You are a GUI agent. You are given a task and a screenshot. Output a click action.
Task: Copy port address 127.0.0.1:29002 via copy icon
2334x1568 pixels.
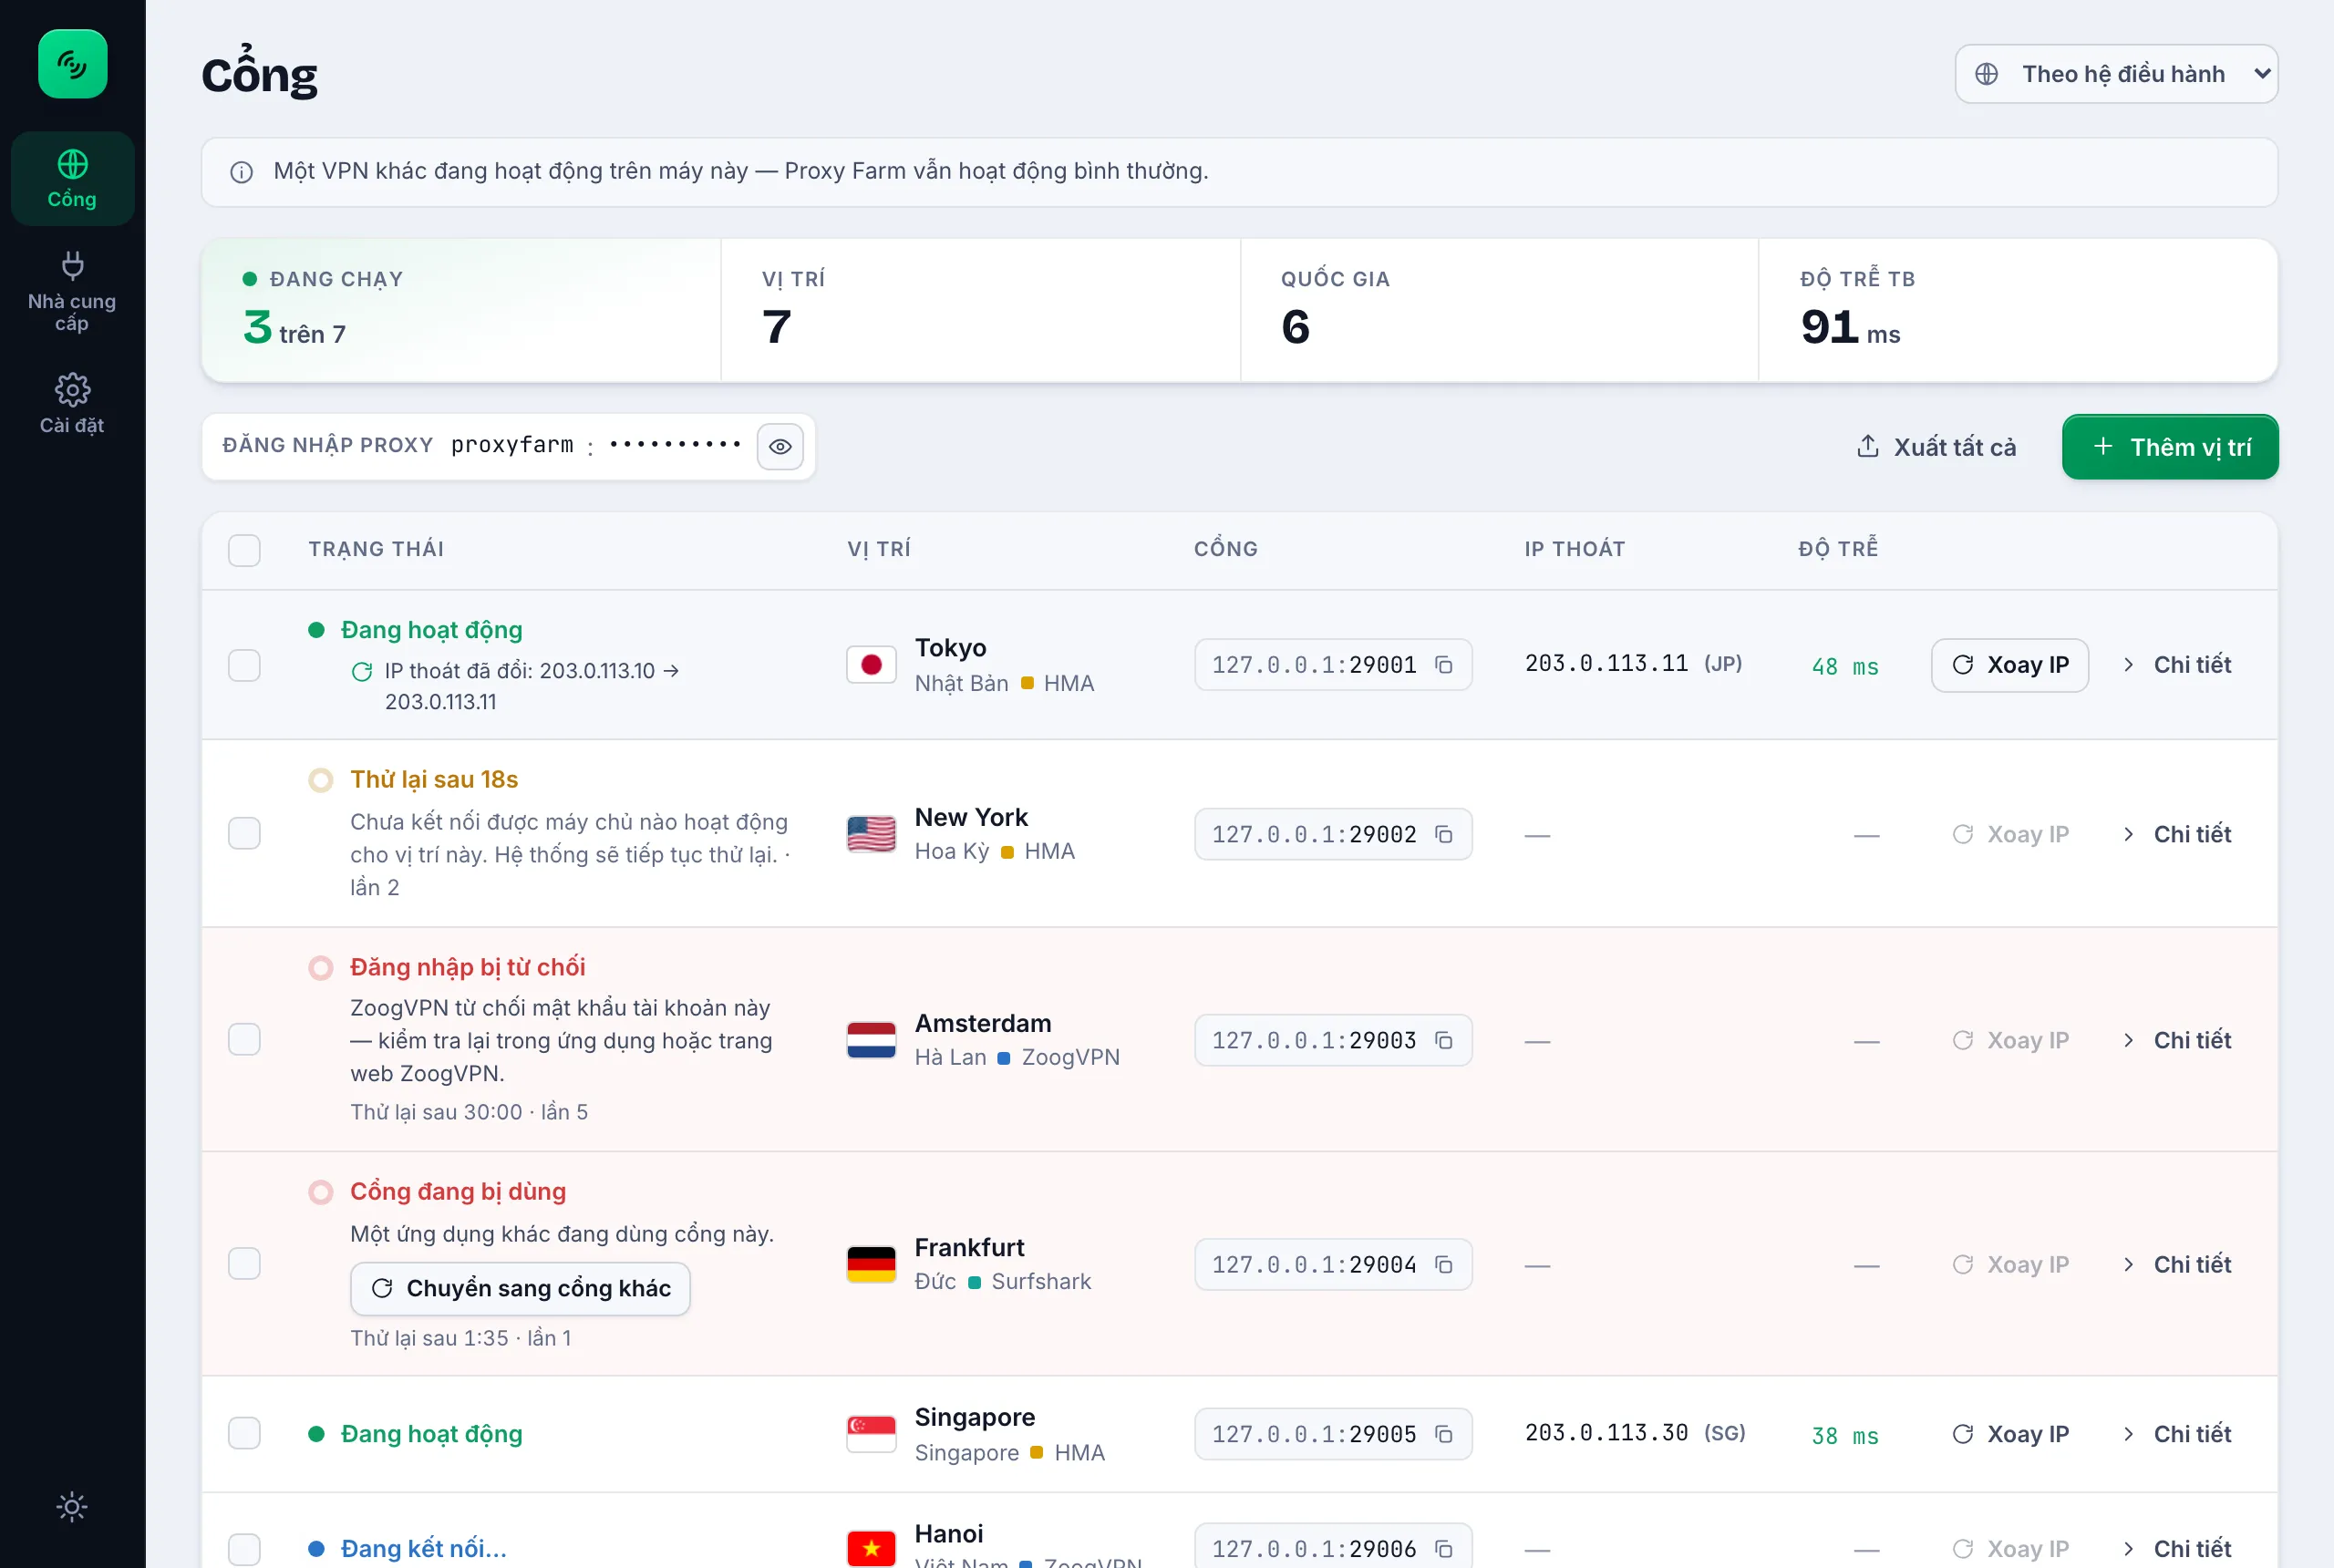point(1444,834)
